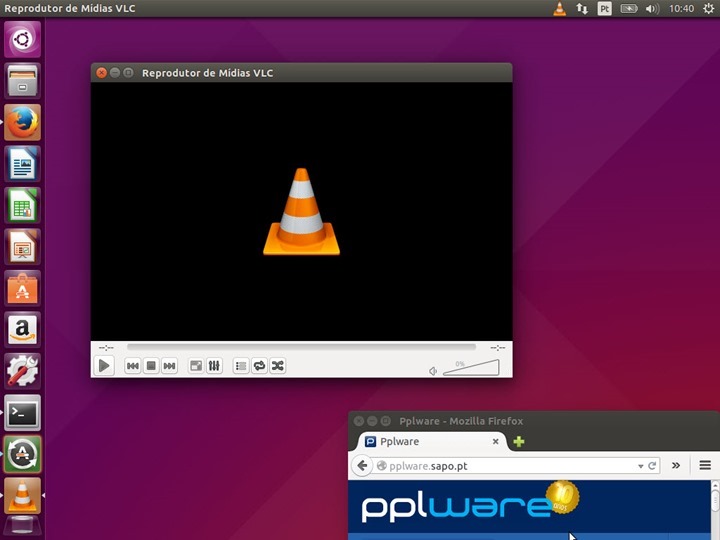Open System Settings from launcher
This screenshot has height=540, width=720.
click(22, 371)
